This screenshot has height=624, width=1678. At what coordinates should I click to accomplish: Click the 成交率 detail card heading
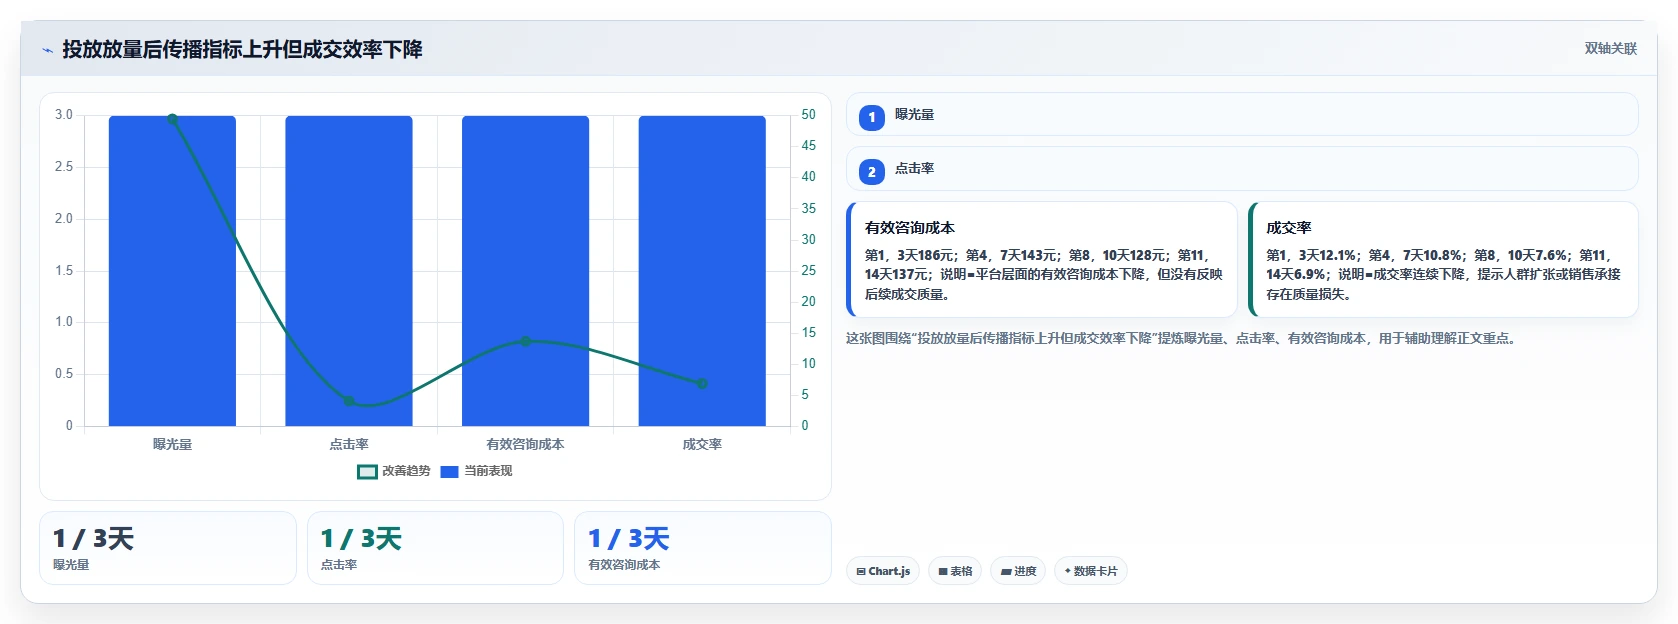(x=1289, y=228)
